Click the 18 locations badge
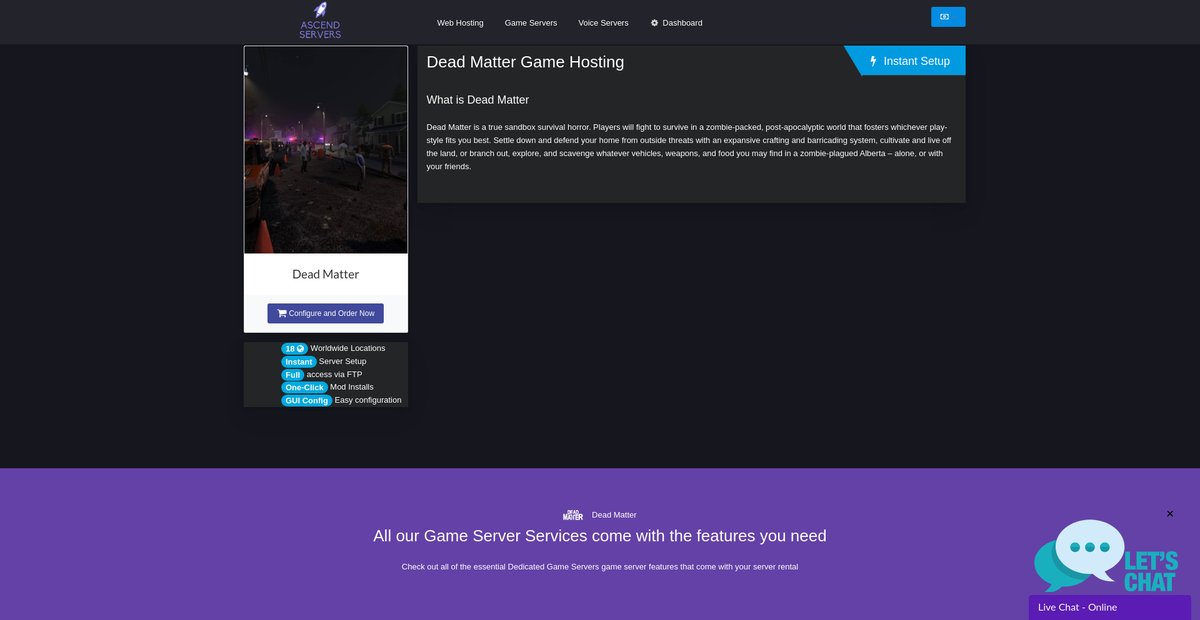The image size is (1200, 620). tap(294, 348)
